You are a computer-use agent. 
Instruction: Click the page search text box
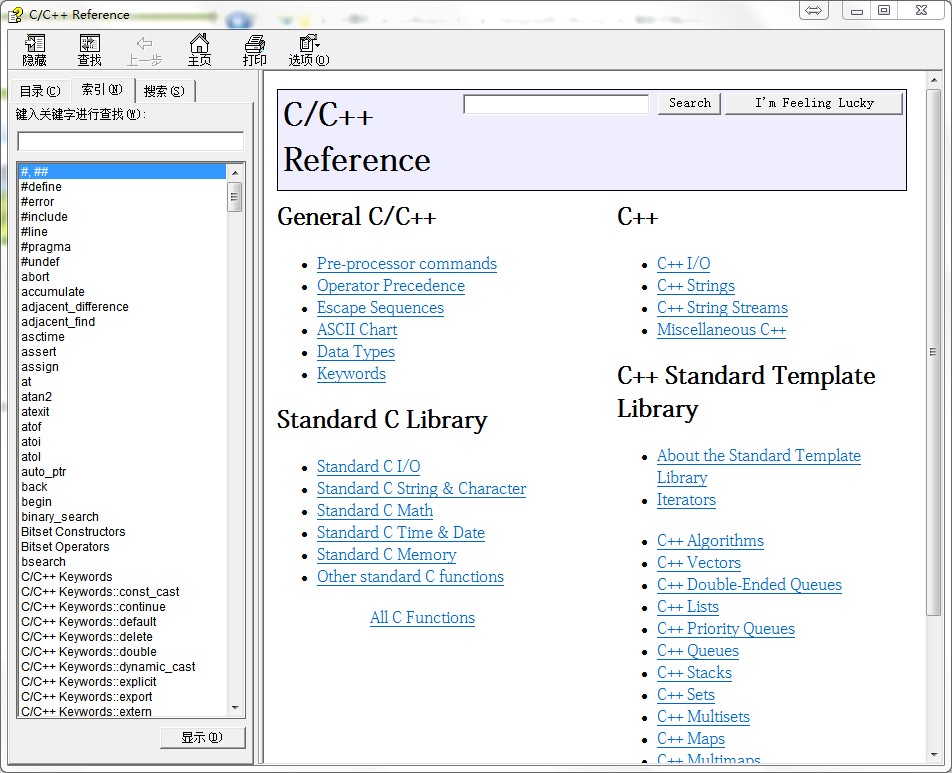[556, 104]
